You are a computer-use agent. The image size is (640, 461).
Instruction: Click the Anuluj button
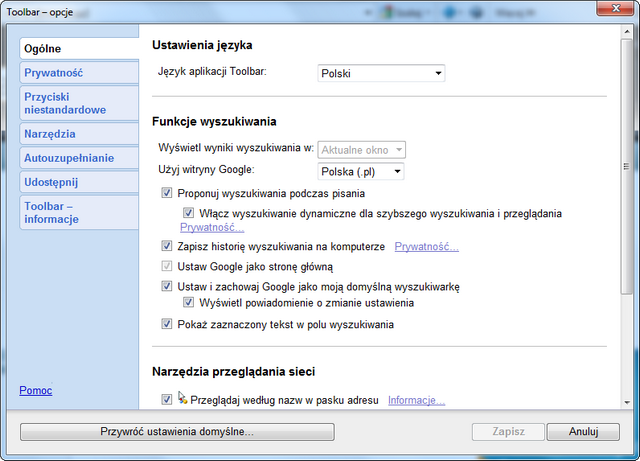583,432
